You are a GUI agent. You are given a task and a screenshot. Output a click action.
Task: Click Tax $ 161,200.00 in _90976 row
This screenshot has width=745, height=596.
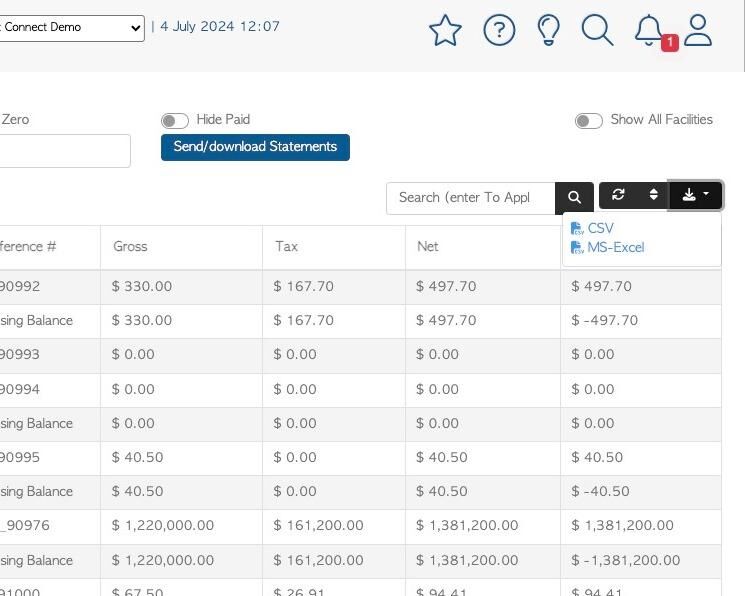318,526
